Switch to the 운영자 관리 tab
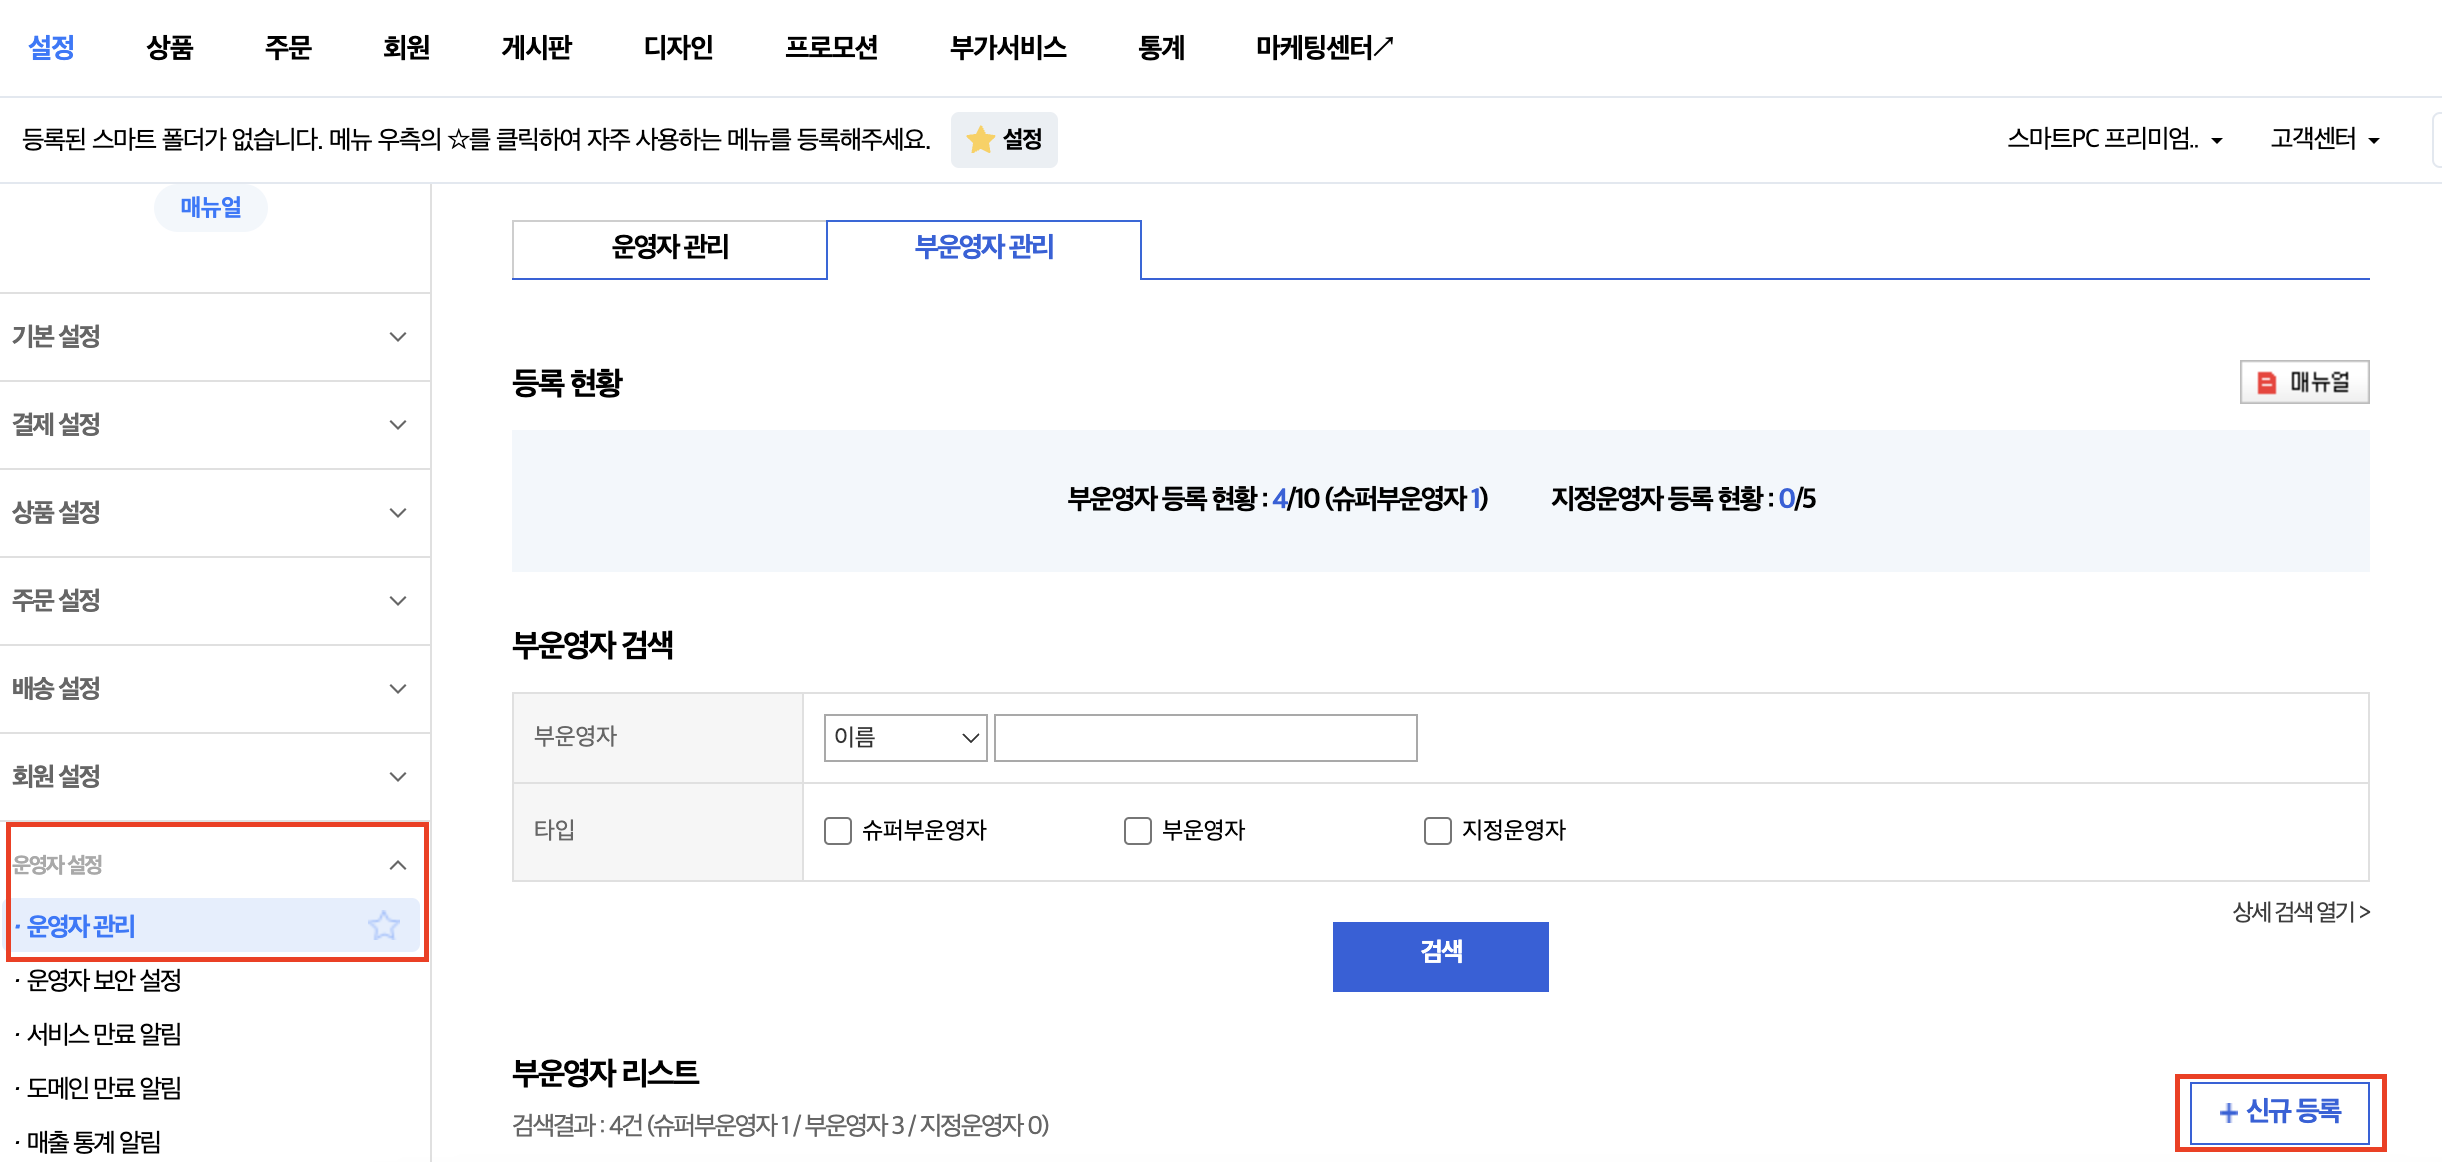Image resolution: width=2442 pixels, height=1162 pixels. (668, 249)
